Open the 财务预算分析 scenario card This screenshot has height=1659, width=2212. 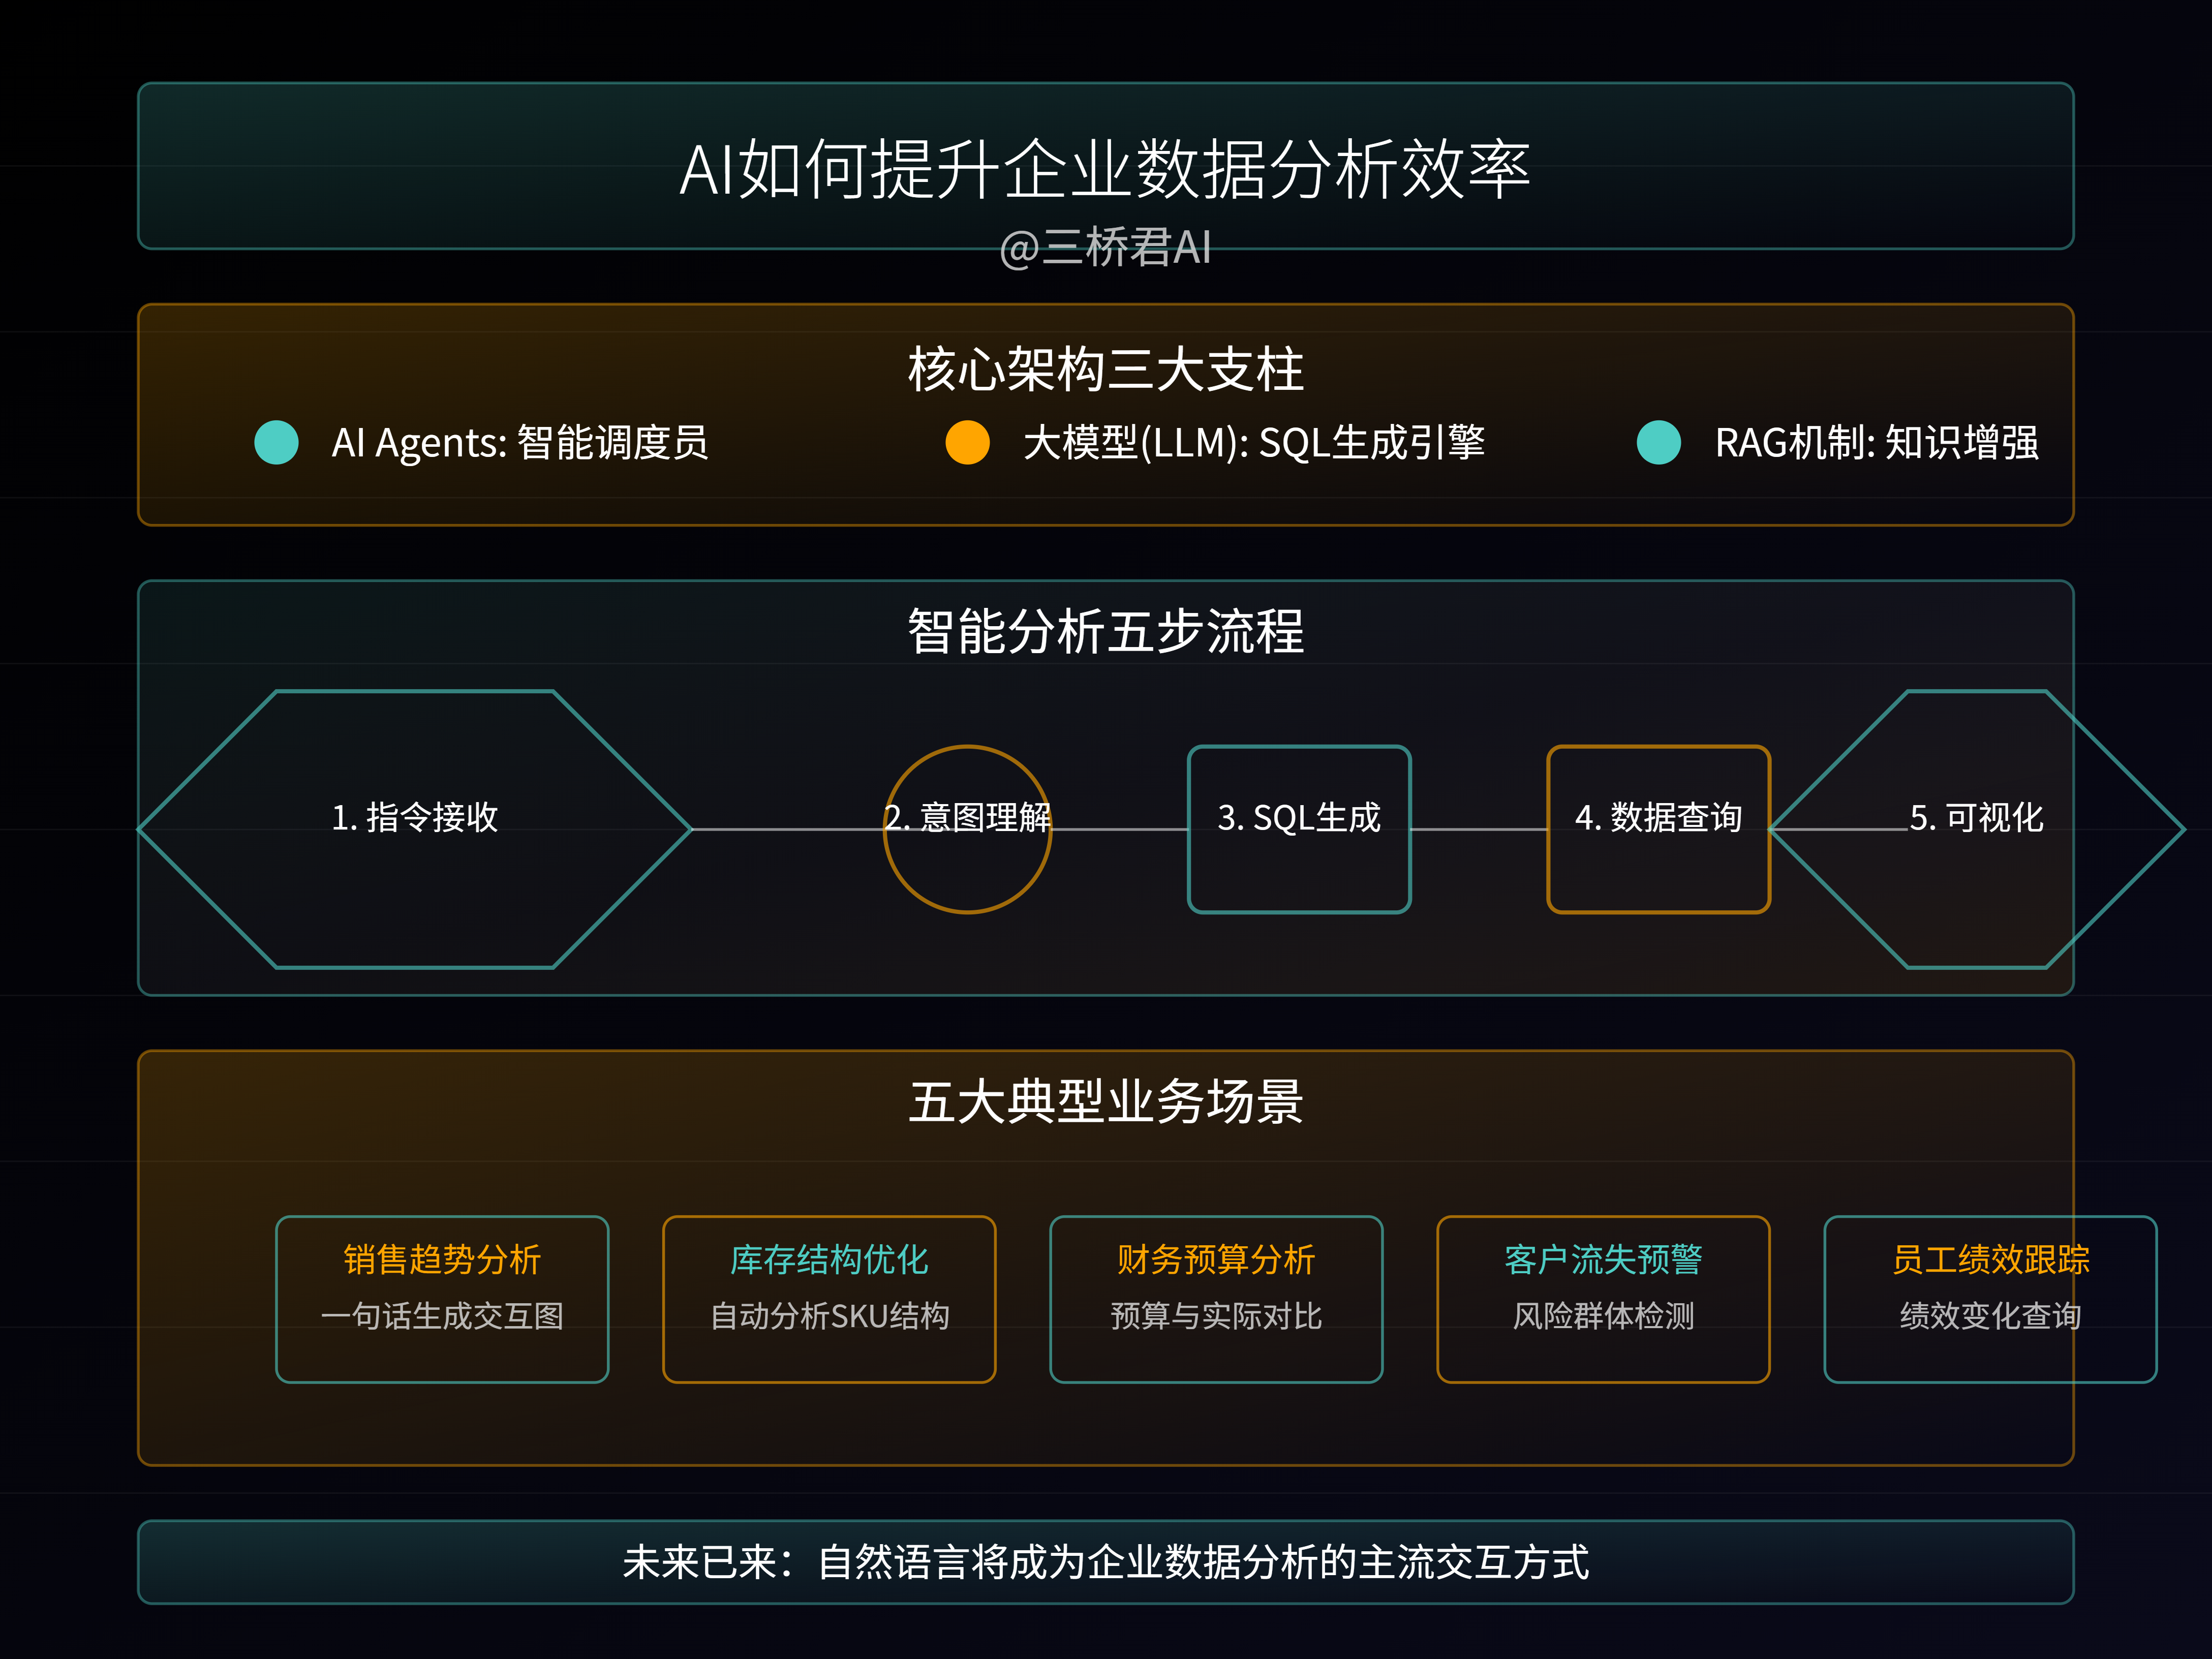1216,1299
